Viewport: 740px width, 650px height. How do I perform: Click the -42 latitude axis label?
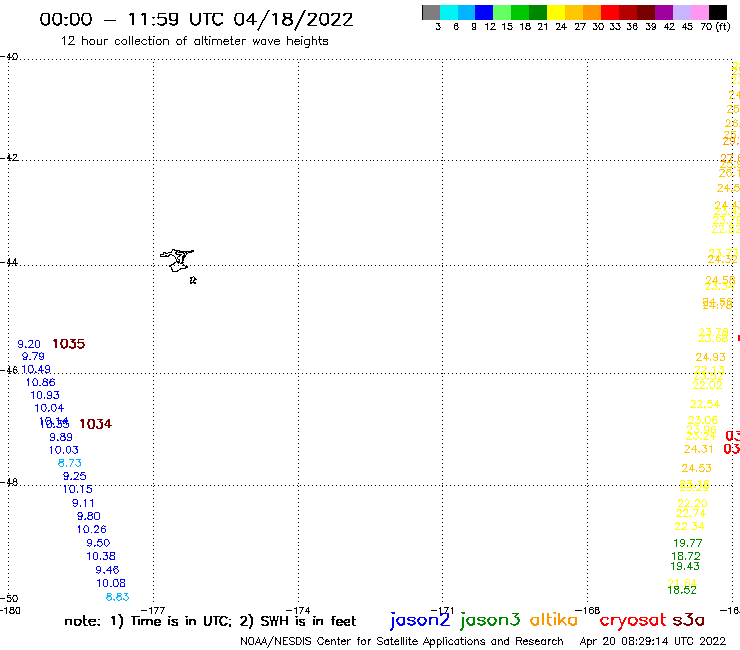pyautogui.click(x=9, y=157)
